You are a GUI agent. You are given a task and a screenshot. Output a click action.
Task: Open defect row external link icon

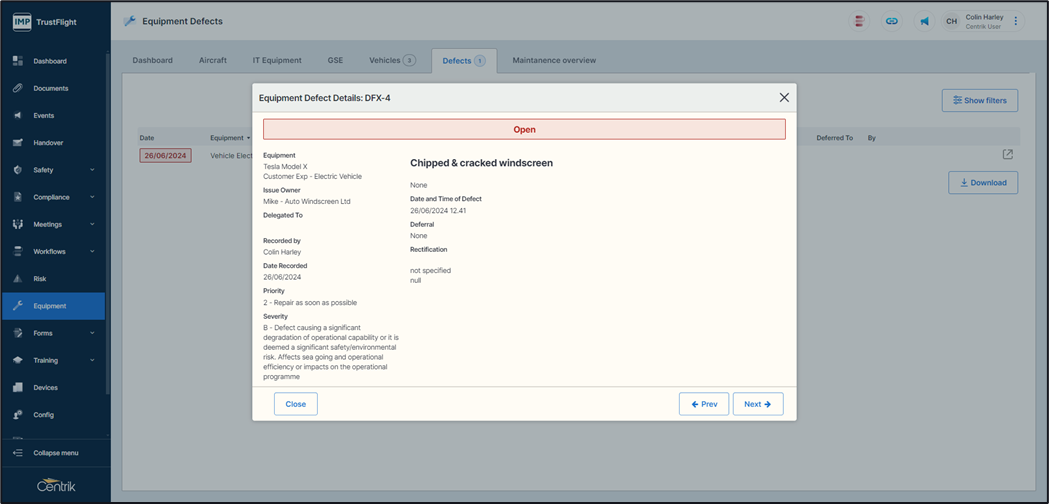click(x=1007, y=154)
